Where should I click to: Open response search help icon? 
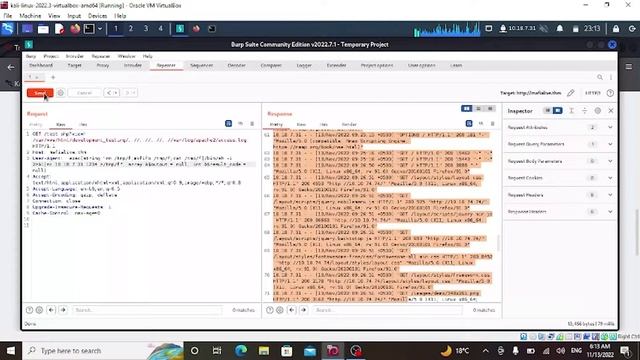pos(270,310)
